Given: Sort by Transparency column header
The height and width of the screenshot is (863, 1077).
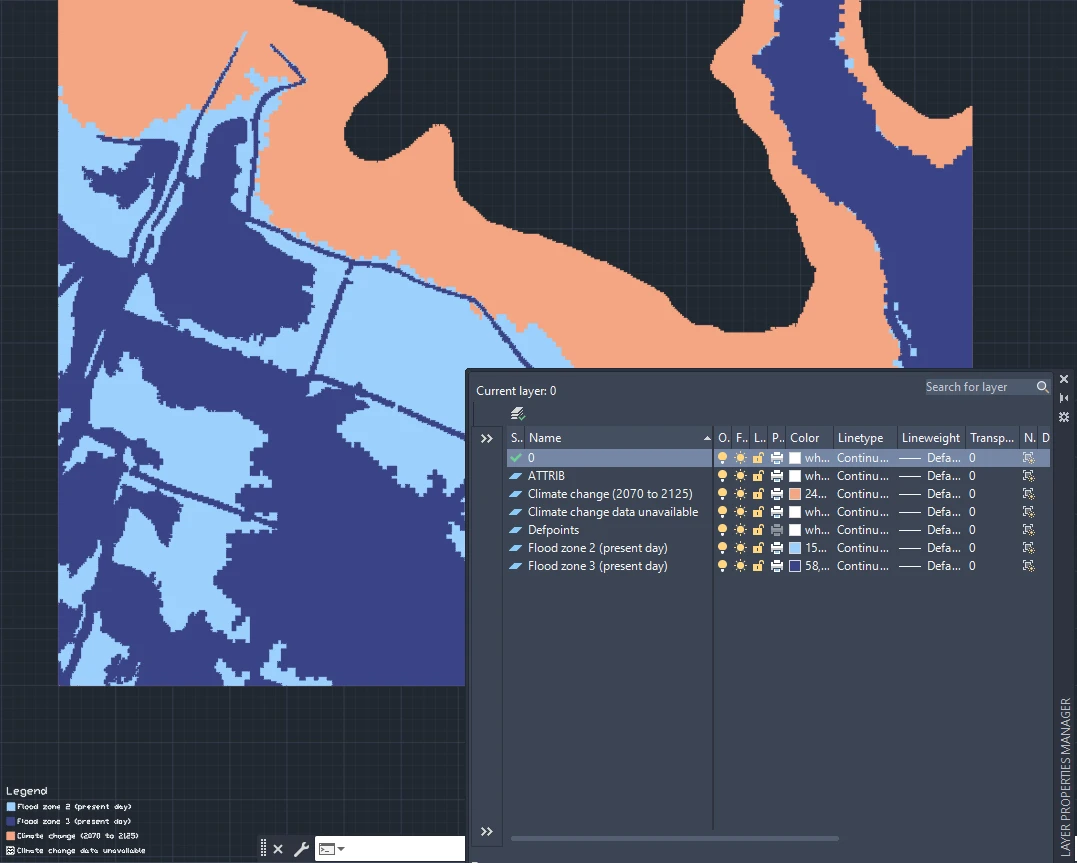Looking at the screenshot, I should 992,438.
